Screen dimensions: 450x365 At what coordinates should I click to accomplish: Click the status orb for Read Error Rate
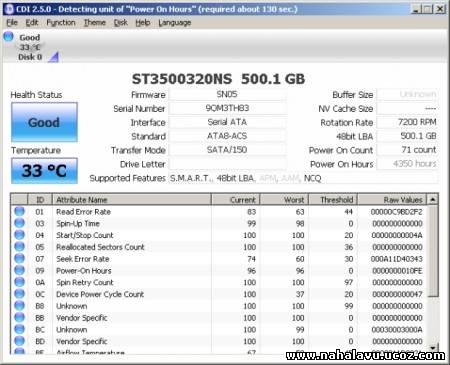pyautogui.click(x=20, y=211)
